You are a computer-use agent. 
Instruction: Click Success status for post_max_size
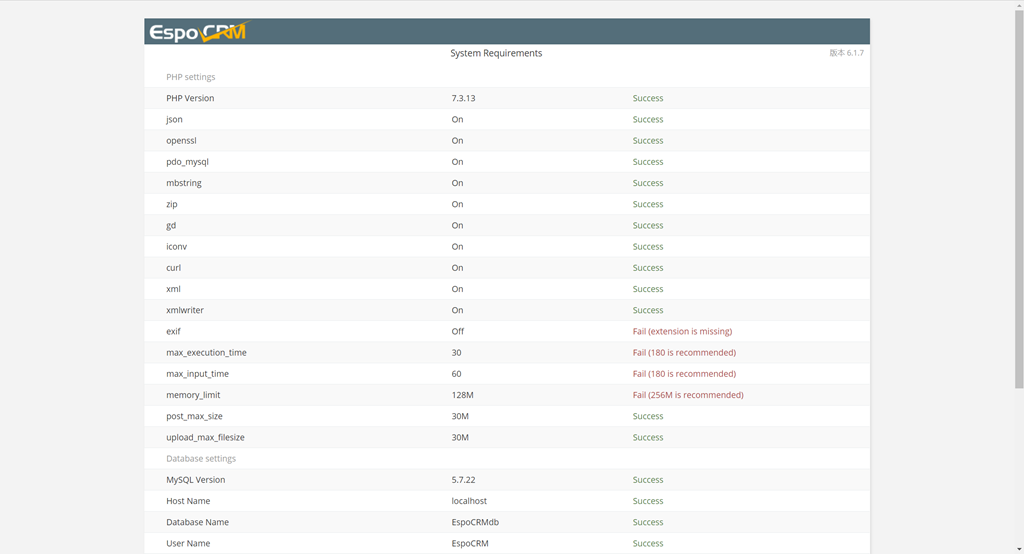648,416
